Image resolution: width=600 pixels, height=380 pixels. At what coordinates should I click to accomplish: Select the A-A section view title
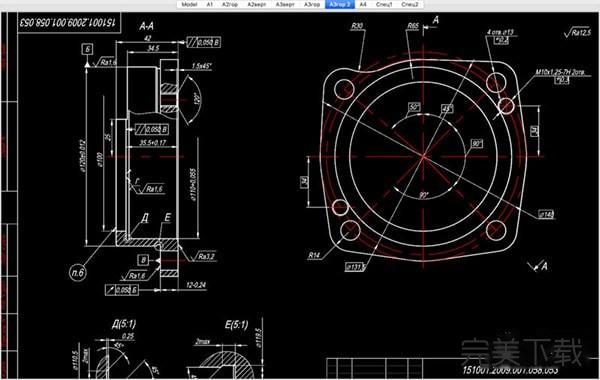[x=147, y=26]
